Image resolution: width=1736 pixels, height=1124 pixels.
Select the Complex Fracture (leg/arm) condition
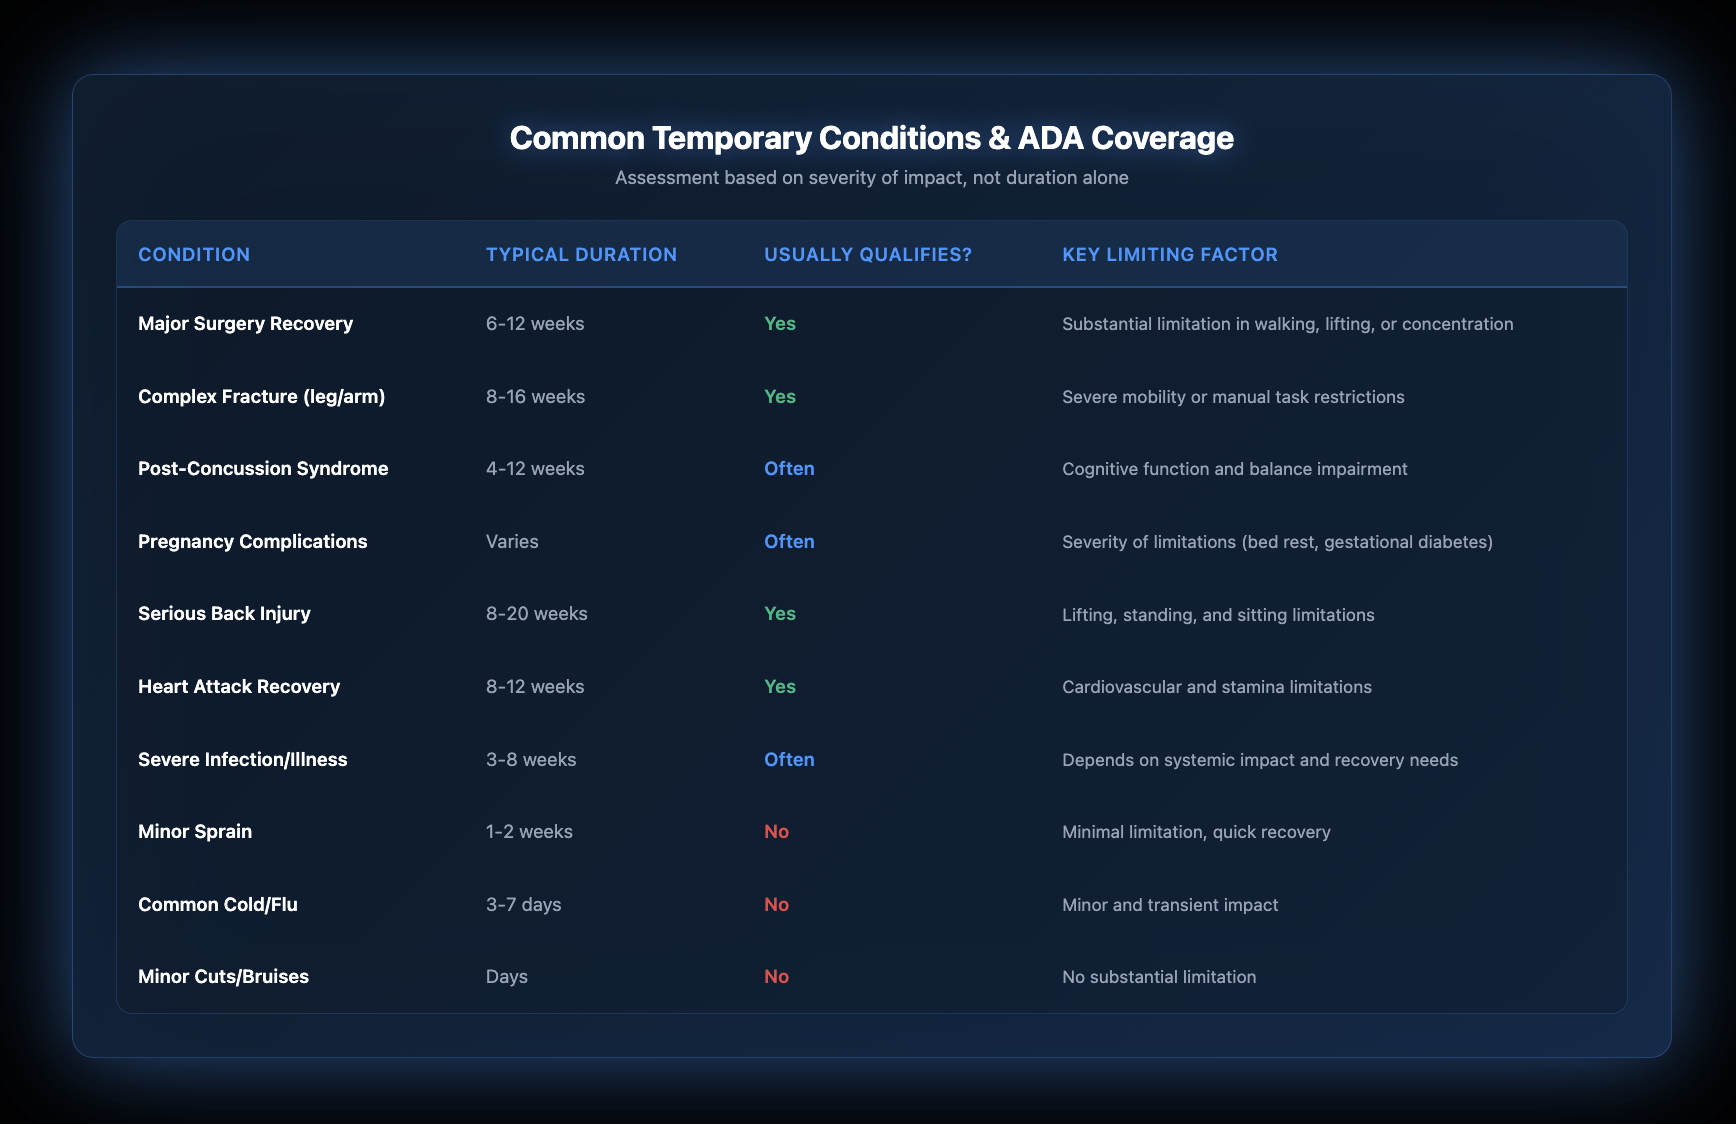point(261,397)
